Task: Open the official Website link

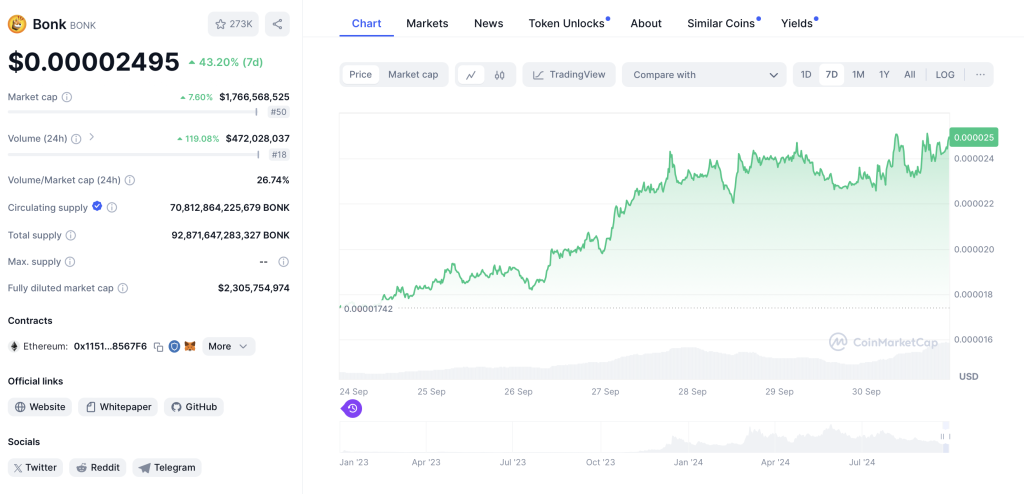Action: pyautogui.click(x=40, y=407)
